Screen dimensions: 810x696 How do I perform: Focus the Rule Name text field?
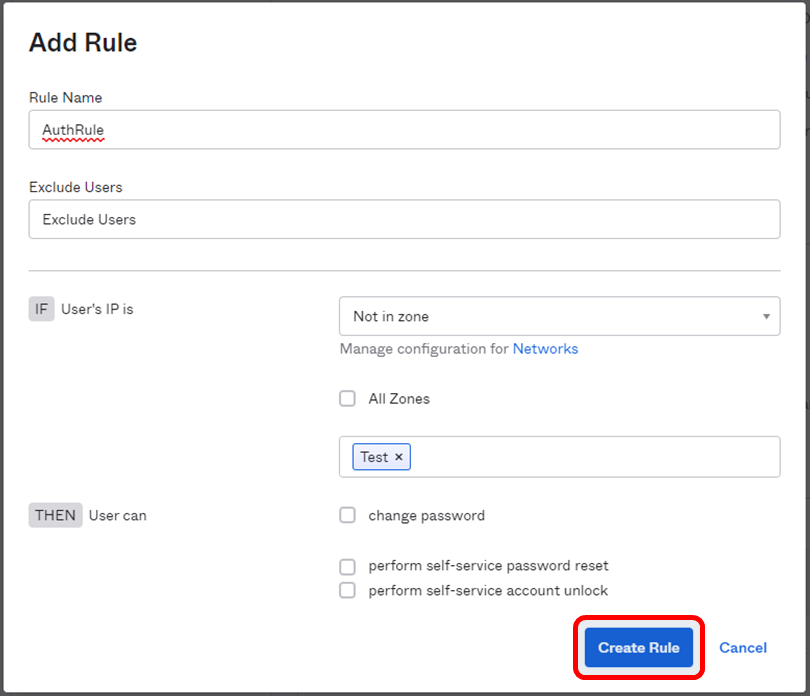[x=404, y=129]
